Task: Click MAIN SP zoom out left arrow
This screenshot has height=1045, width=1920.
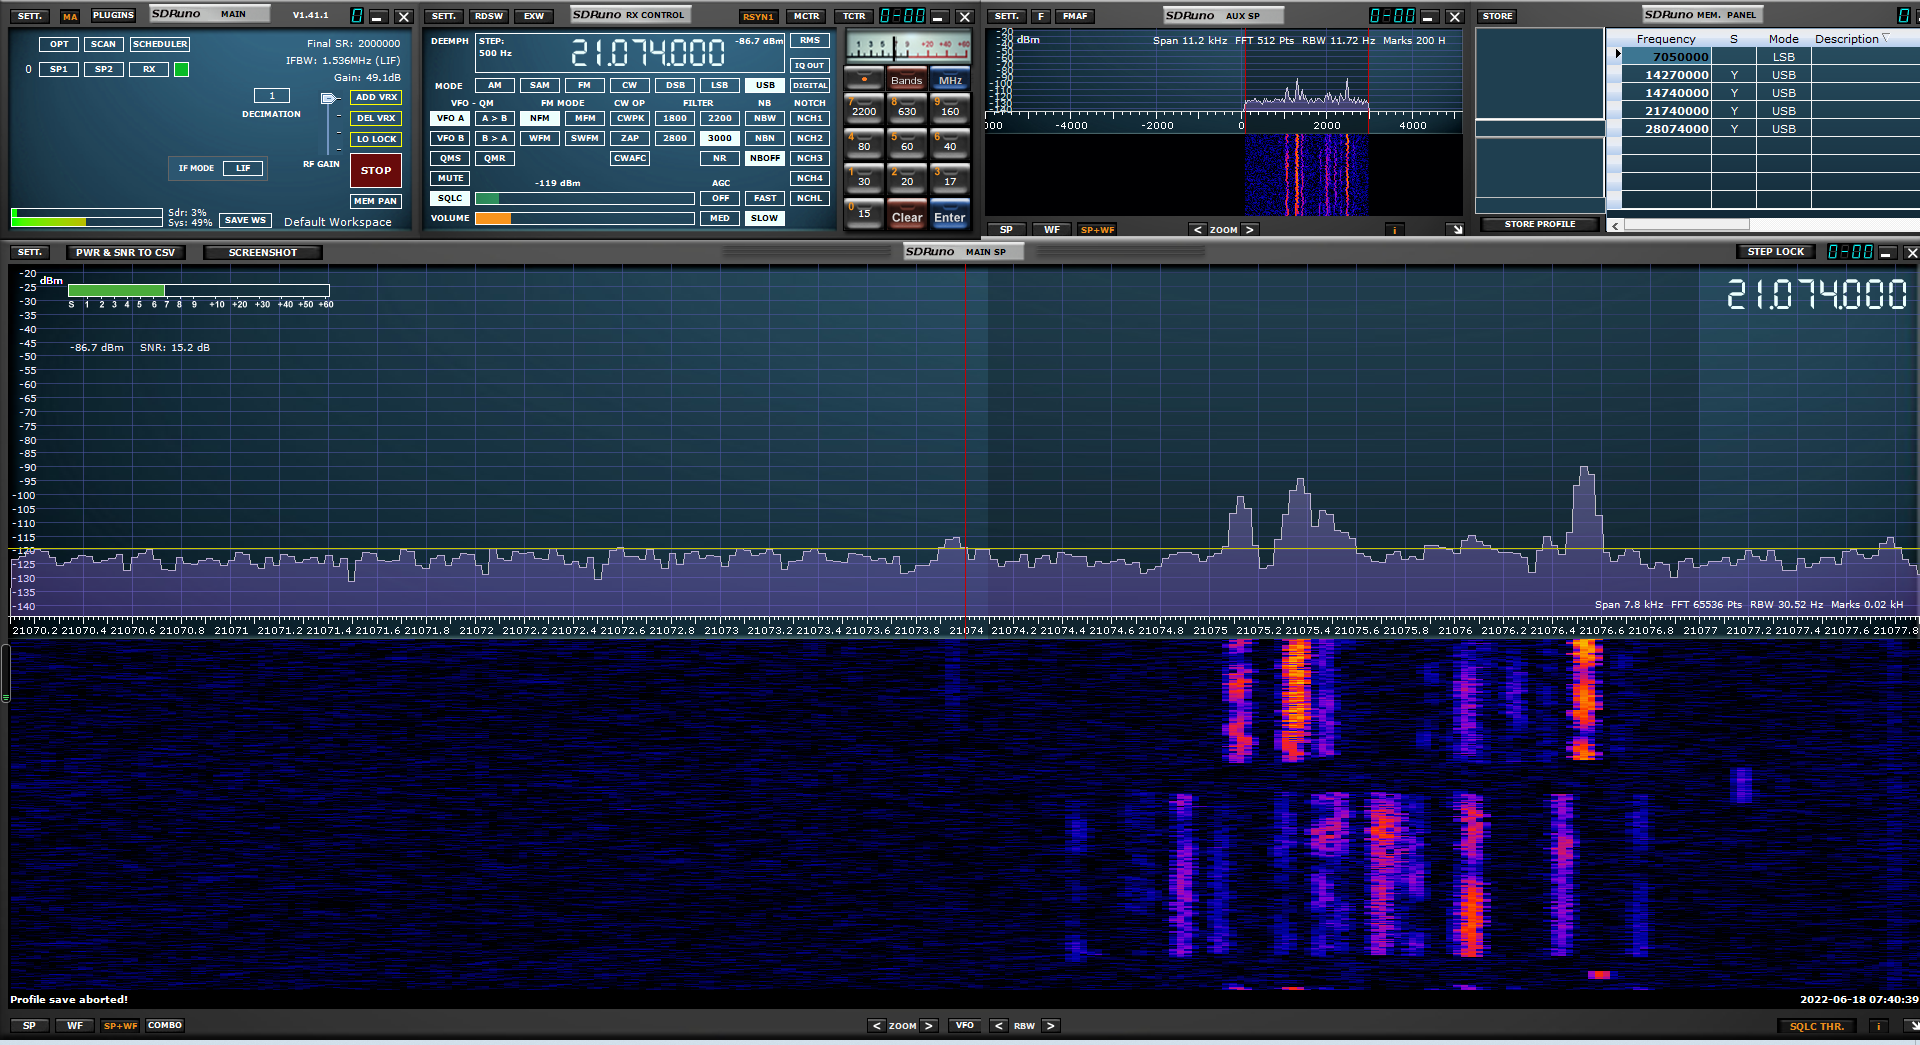Action: point(876,1025)
